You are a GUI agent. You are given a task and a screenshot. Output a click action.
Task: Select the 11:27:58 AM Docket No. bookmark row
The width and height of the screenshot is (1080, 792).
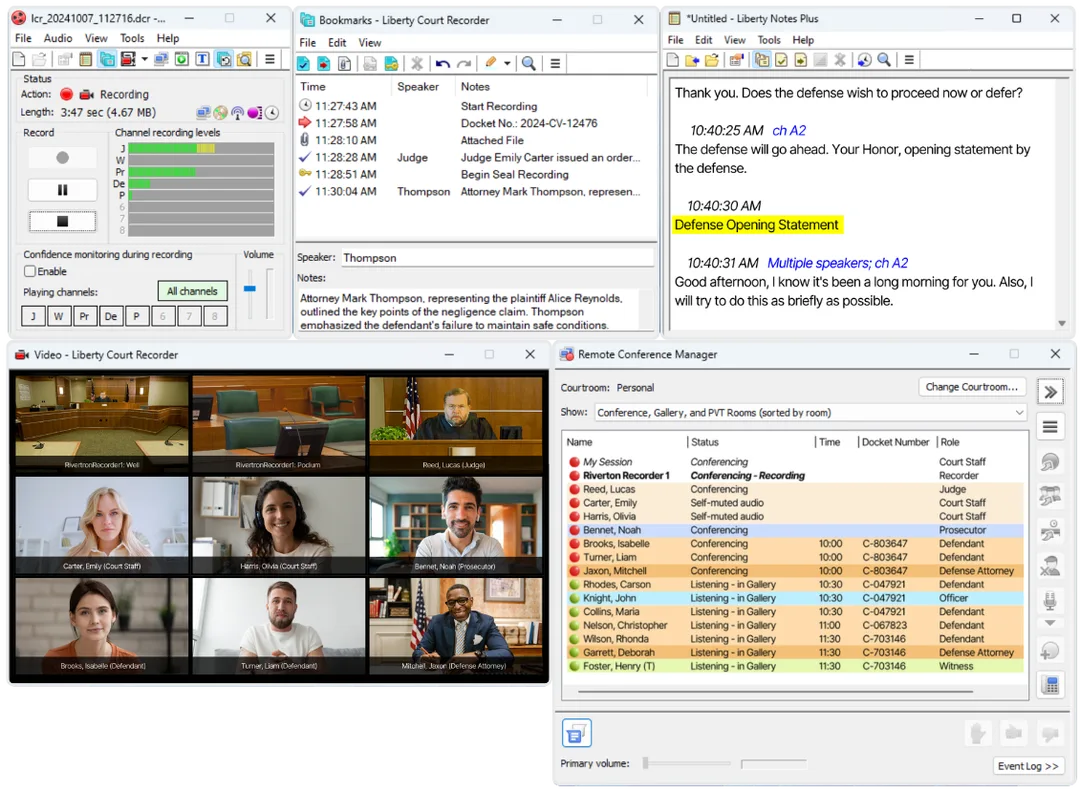[x=474, y=123]
